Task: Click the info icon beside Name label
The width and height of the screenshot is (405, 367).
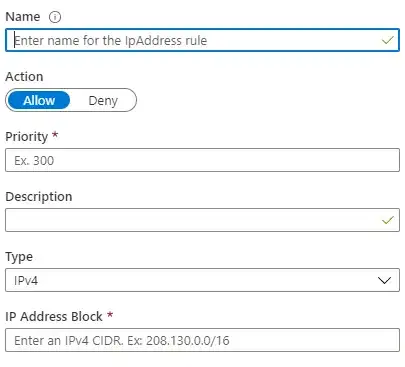Action: (x=55, y=17)
